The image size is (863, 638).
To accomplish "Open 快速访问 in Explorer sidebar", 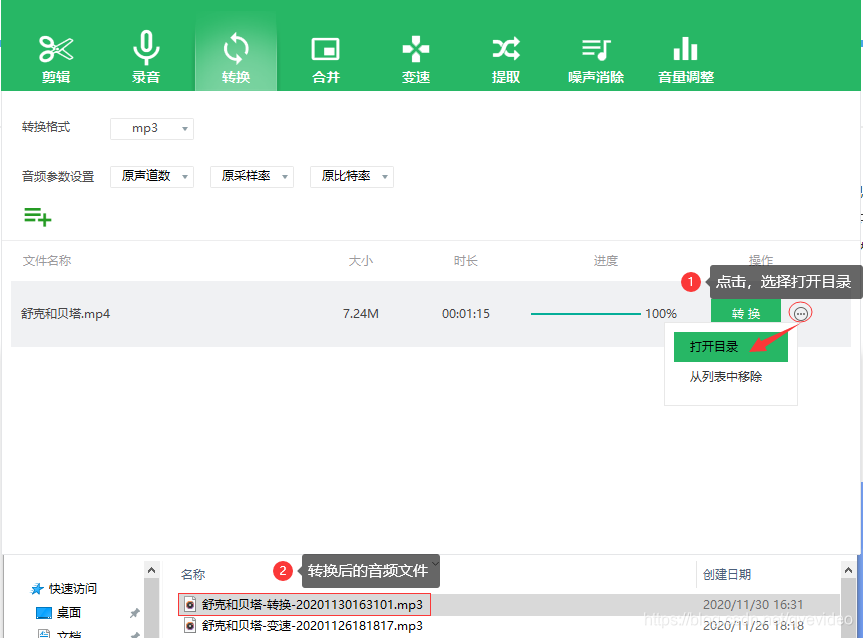I will click(73, 588).
